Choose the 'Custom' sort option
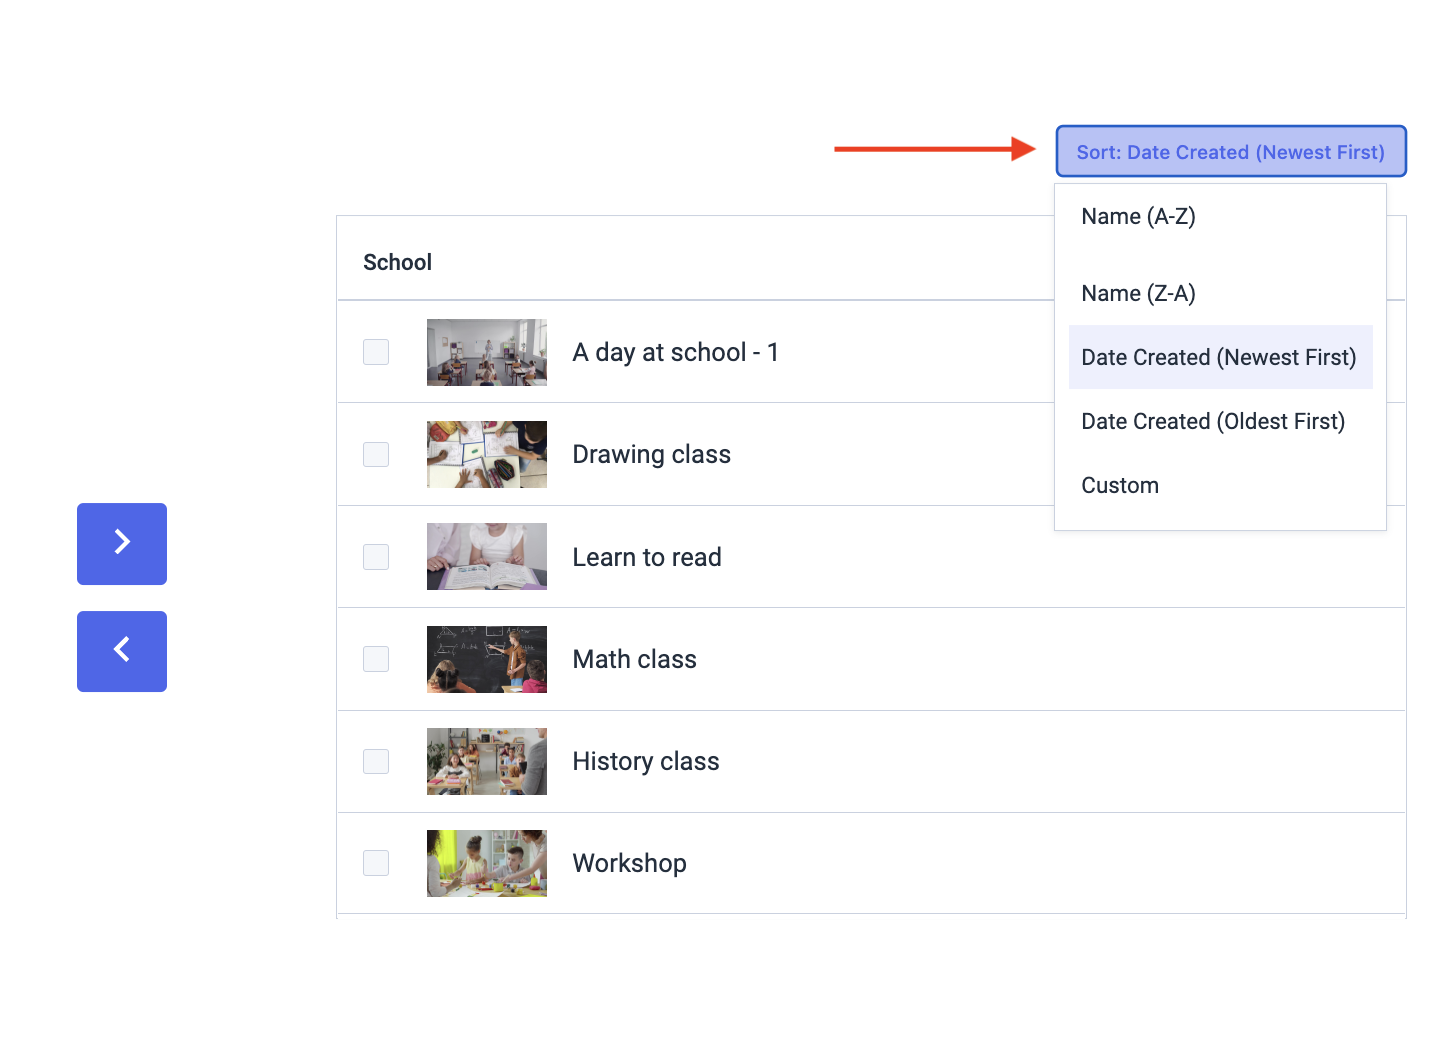This screenshot has height=1046, width=1438. click(x=1119, y=485)
